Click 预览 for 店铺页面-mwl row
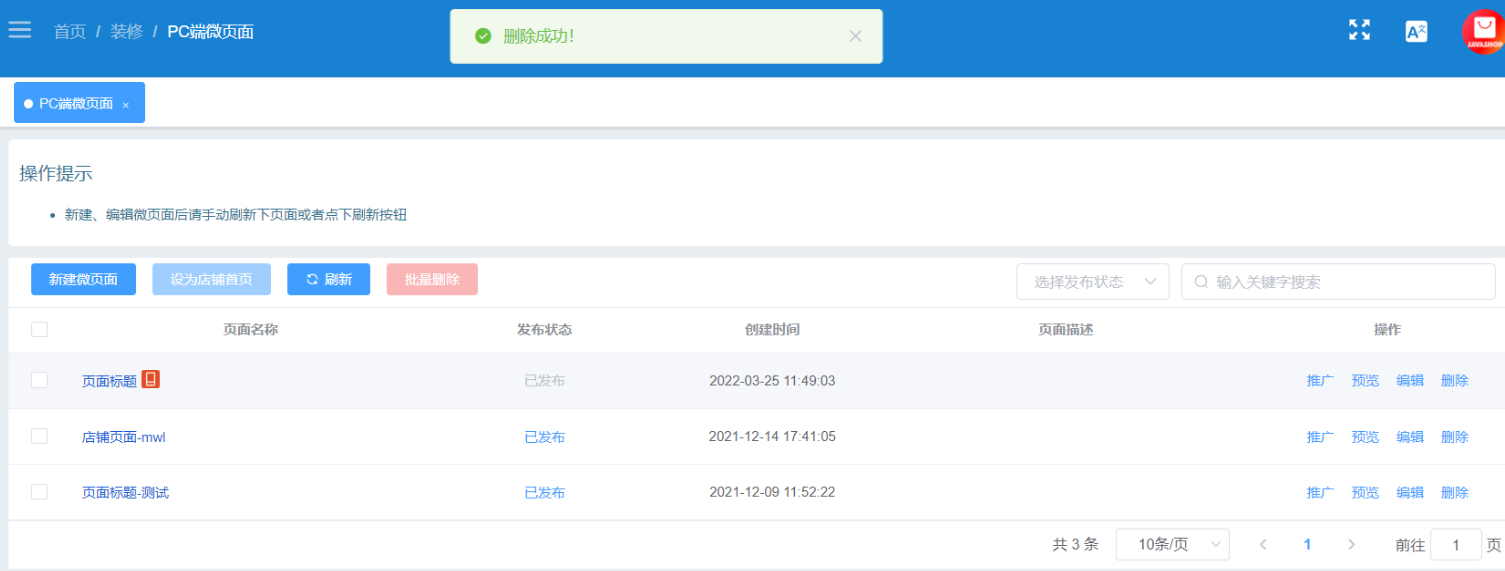Screen dimensions: 1505x571 (1365, 437)
